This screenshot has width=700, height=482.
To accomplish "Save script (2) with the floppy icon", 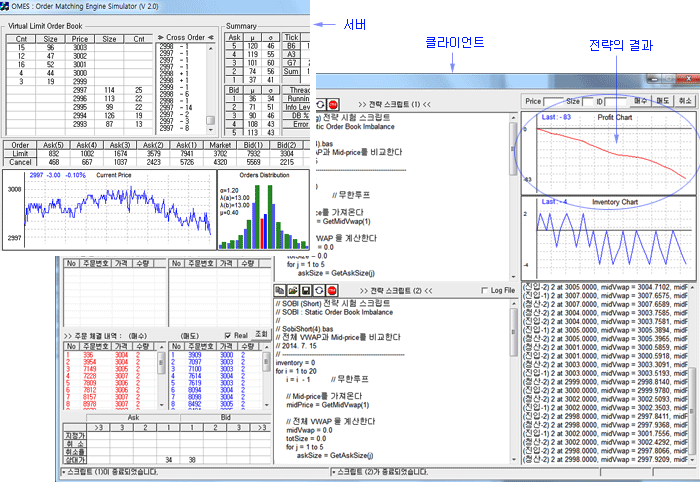I will (x=306, y=291).
